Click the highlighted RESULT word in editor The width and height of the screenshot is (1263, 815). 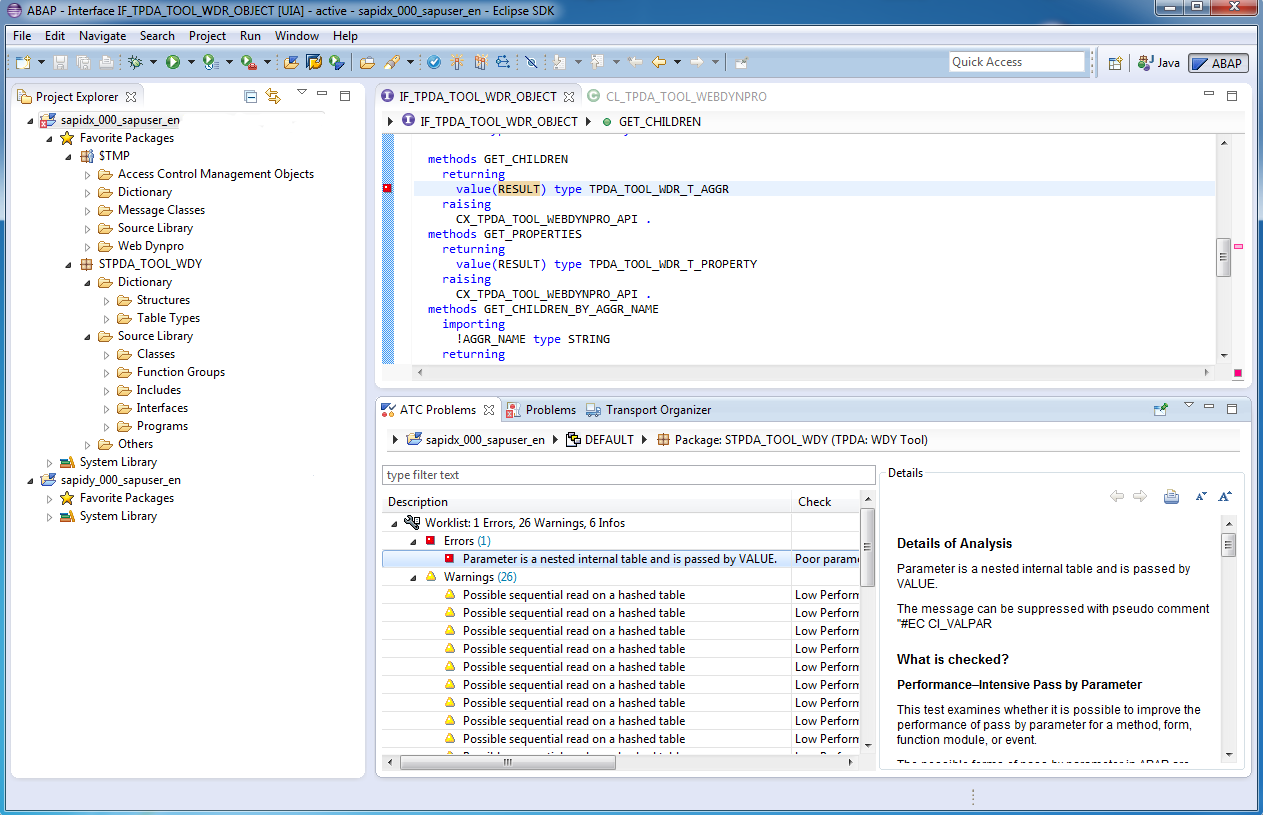(x=519, y=189)
